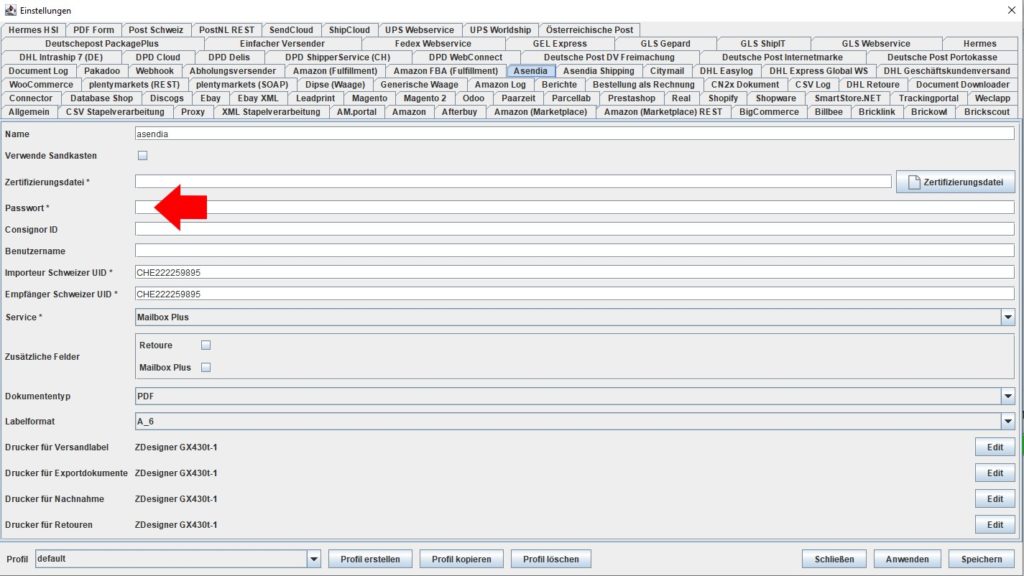Open the UPS Webservice tab
The image size is (1024, 576).
coord(419,29)
